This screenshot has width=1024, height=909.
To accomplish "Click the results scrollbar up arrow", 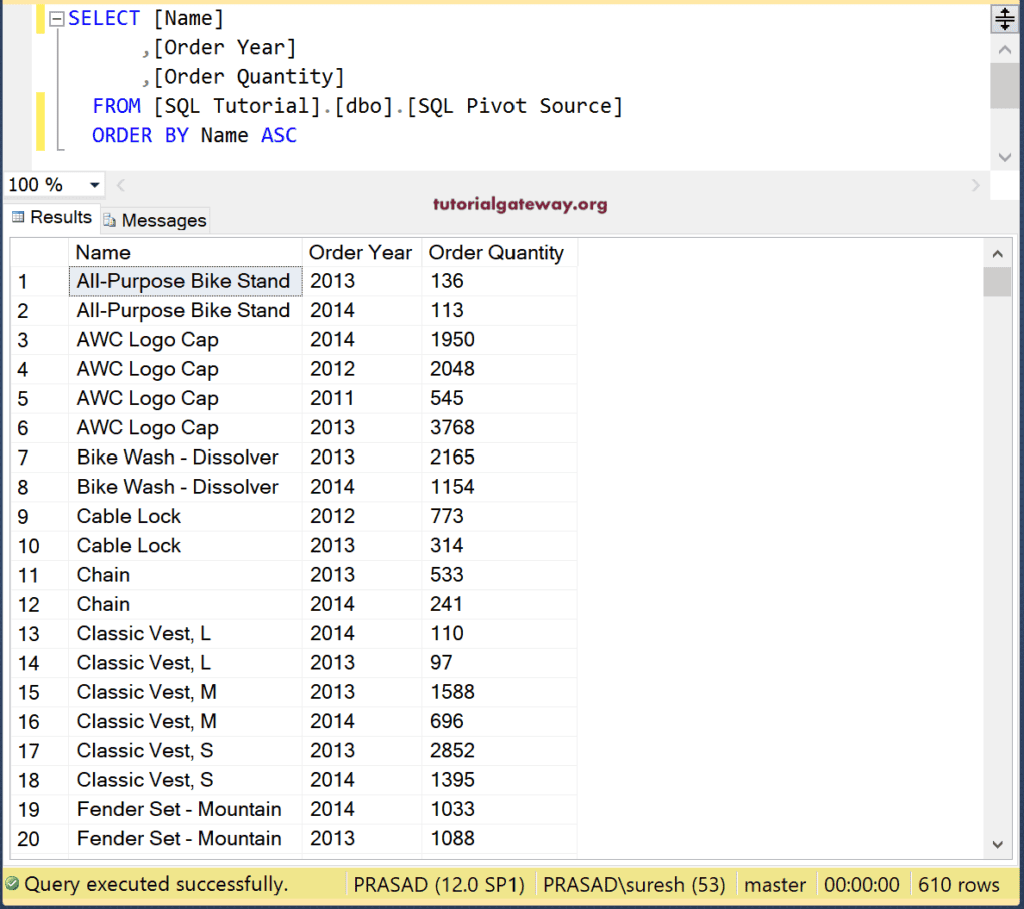I will (997, 254).
